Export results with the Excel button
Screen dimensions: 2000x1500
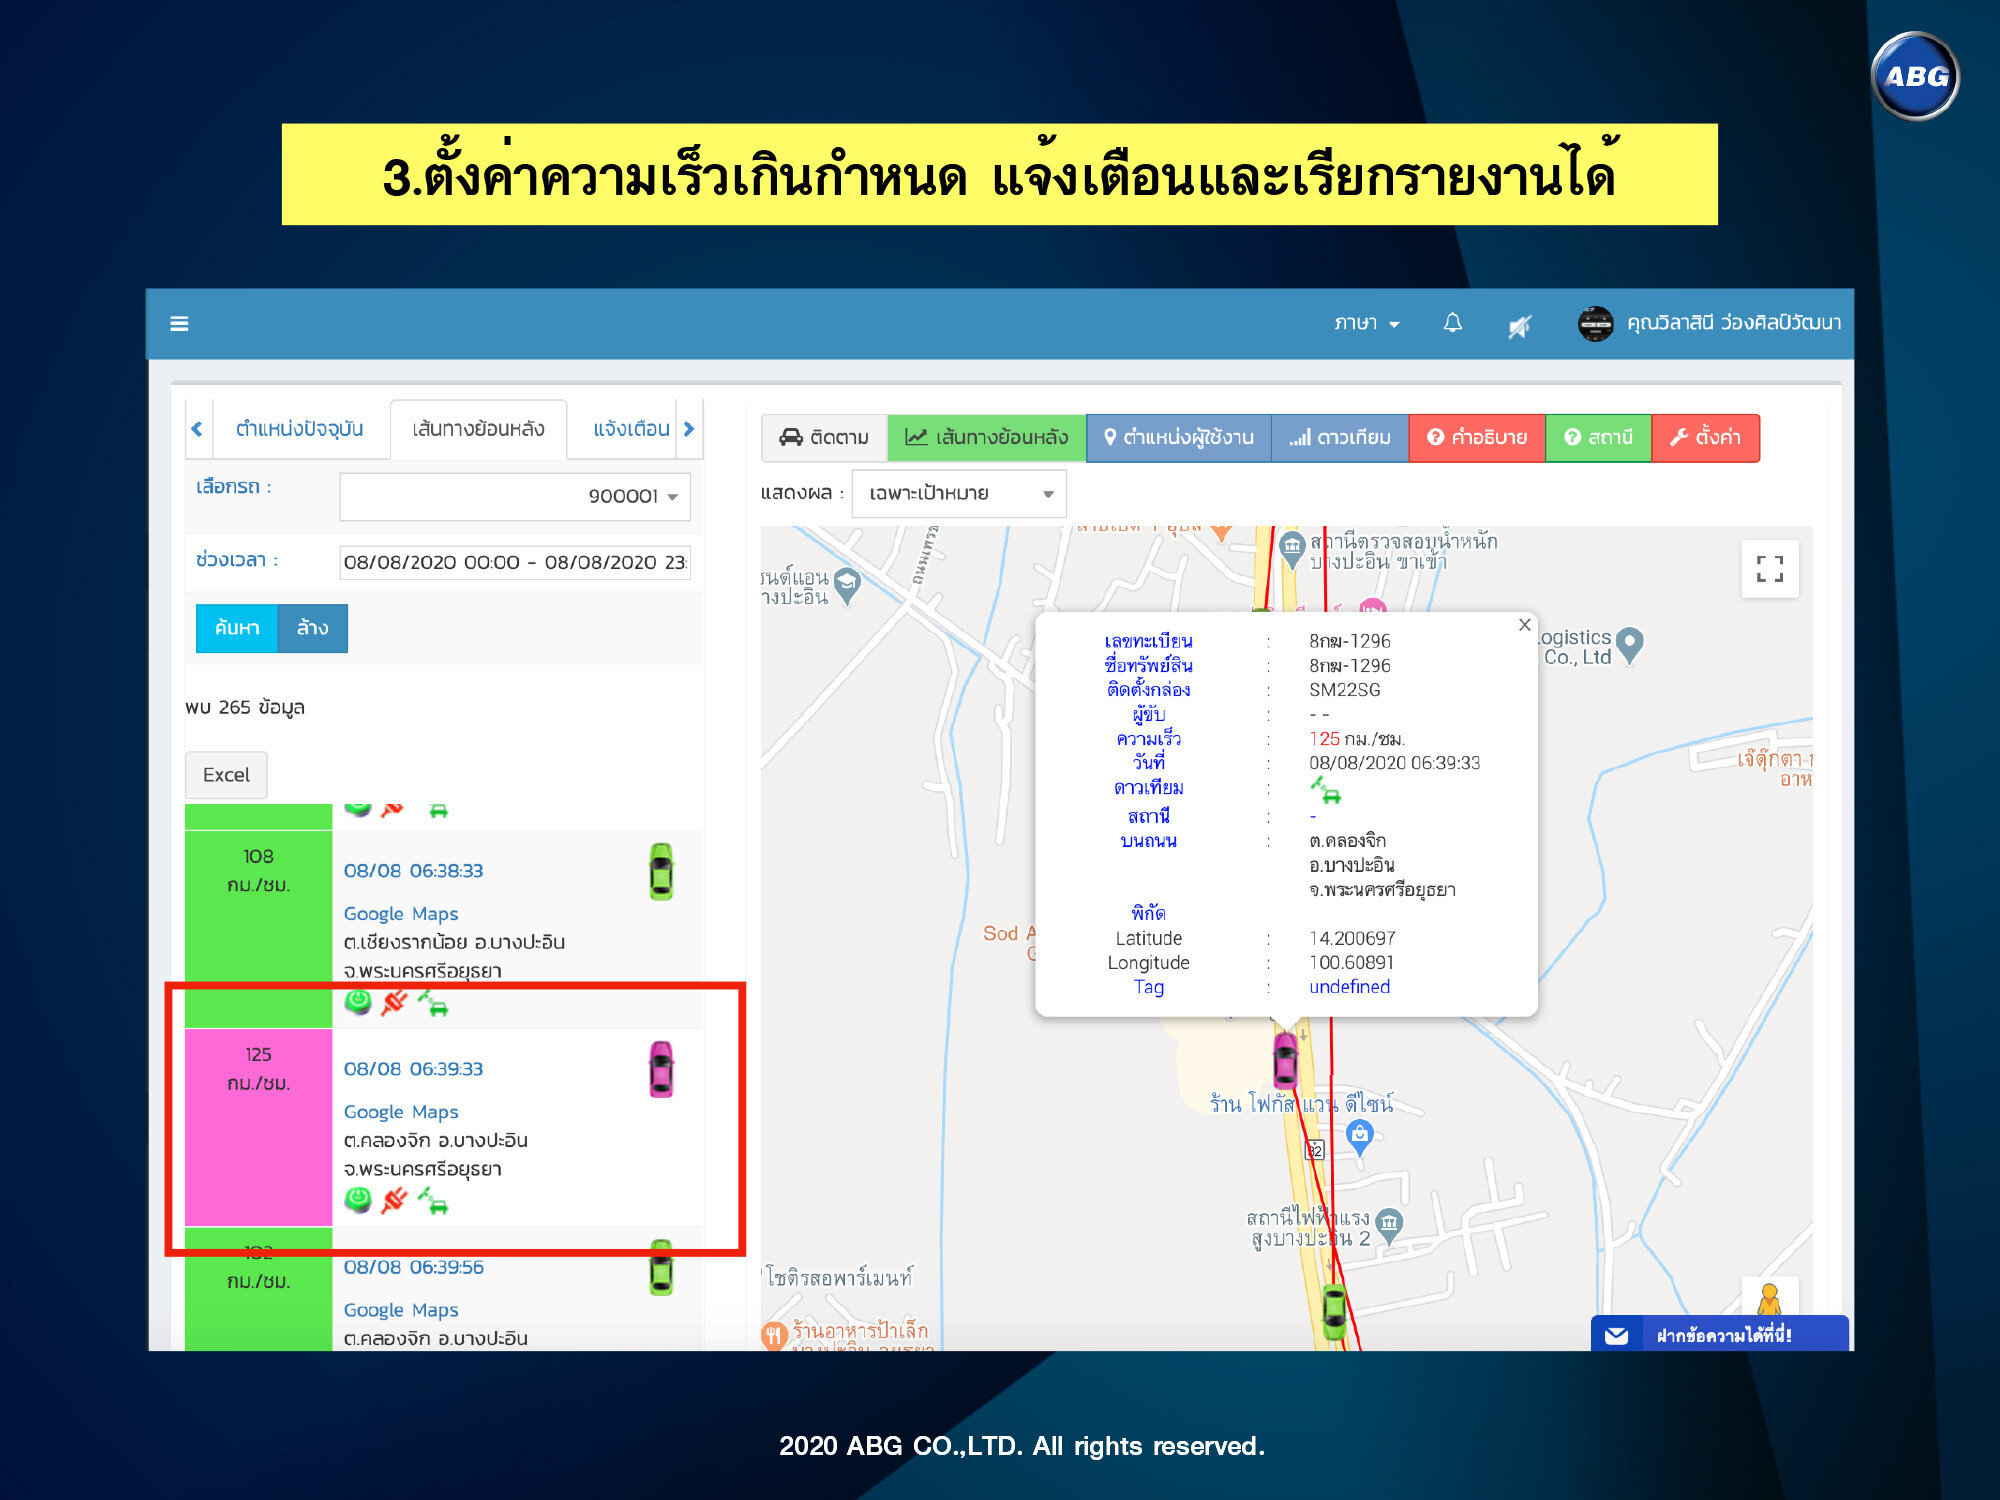226,775
